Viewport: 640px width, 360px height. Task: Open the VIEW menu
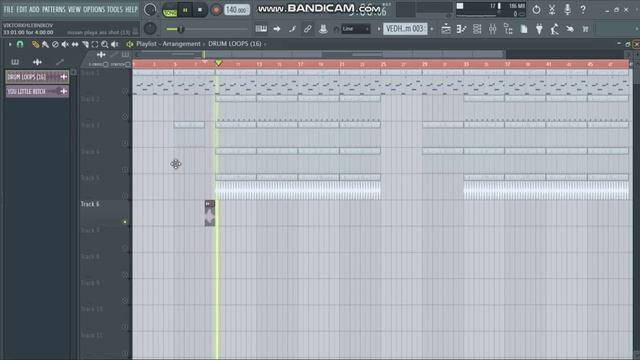74,9
